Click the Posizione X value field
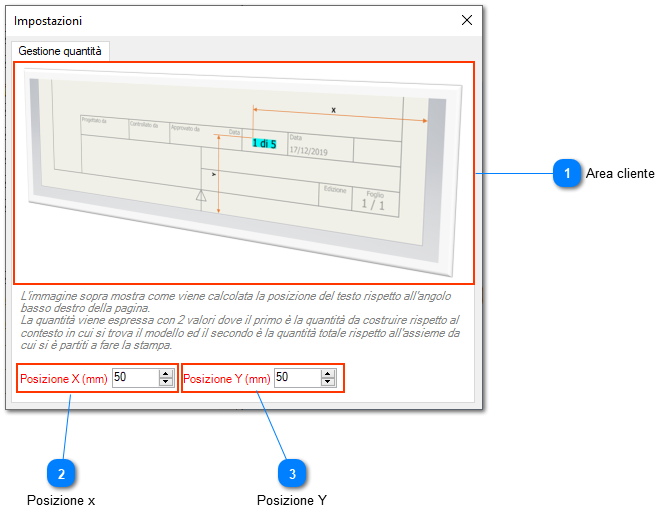671x524 pixels. click(136, 378)
